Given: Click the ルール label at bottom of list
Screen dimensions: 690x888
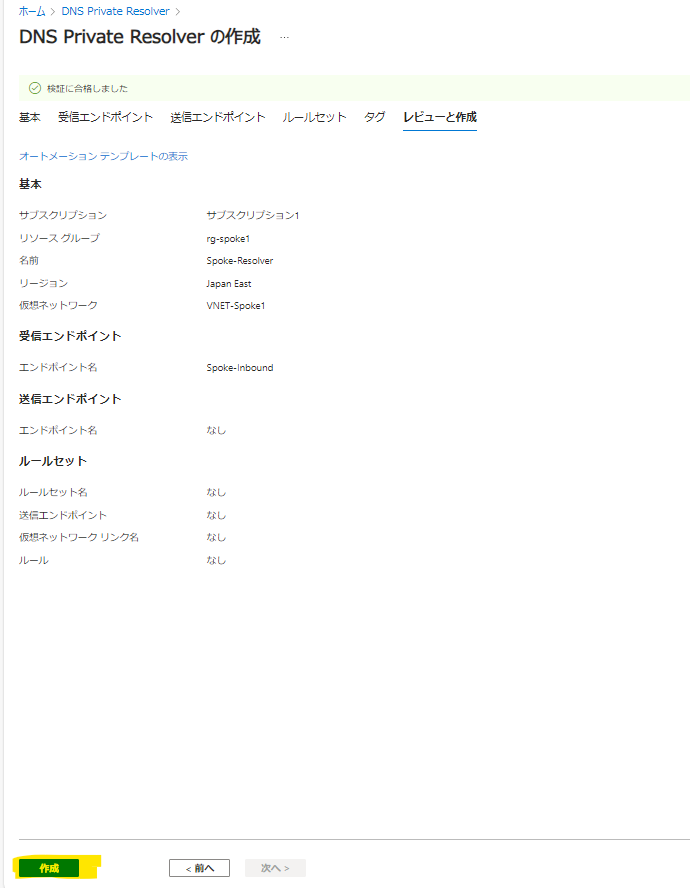Looking at the screenshot, I should [33, 560].
